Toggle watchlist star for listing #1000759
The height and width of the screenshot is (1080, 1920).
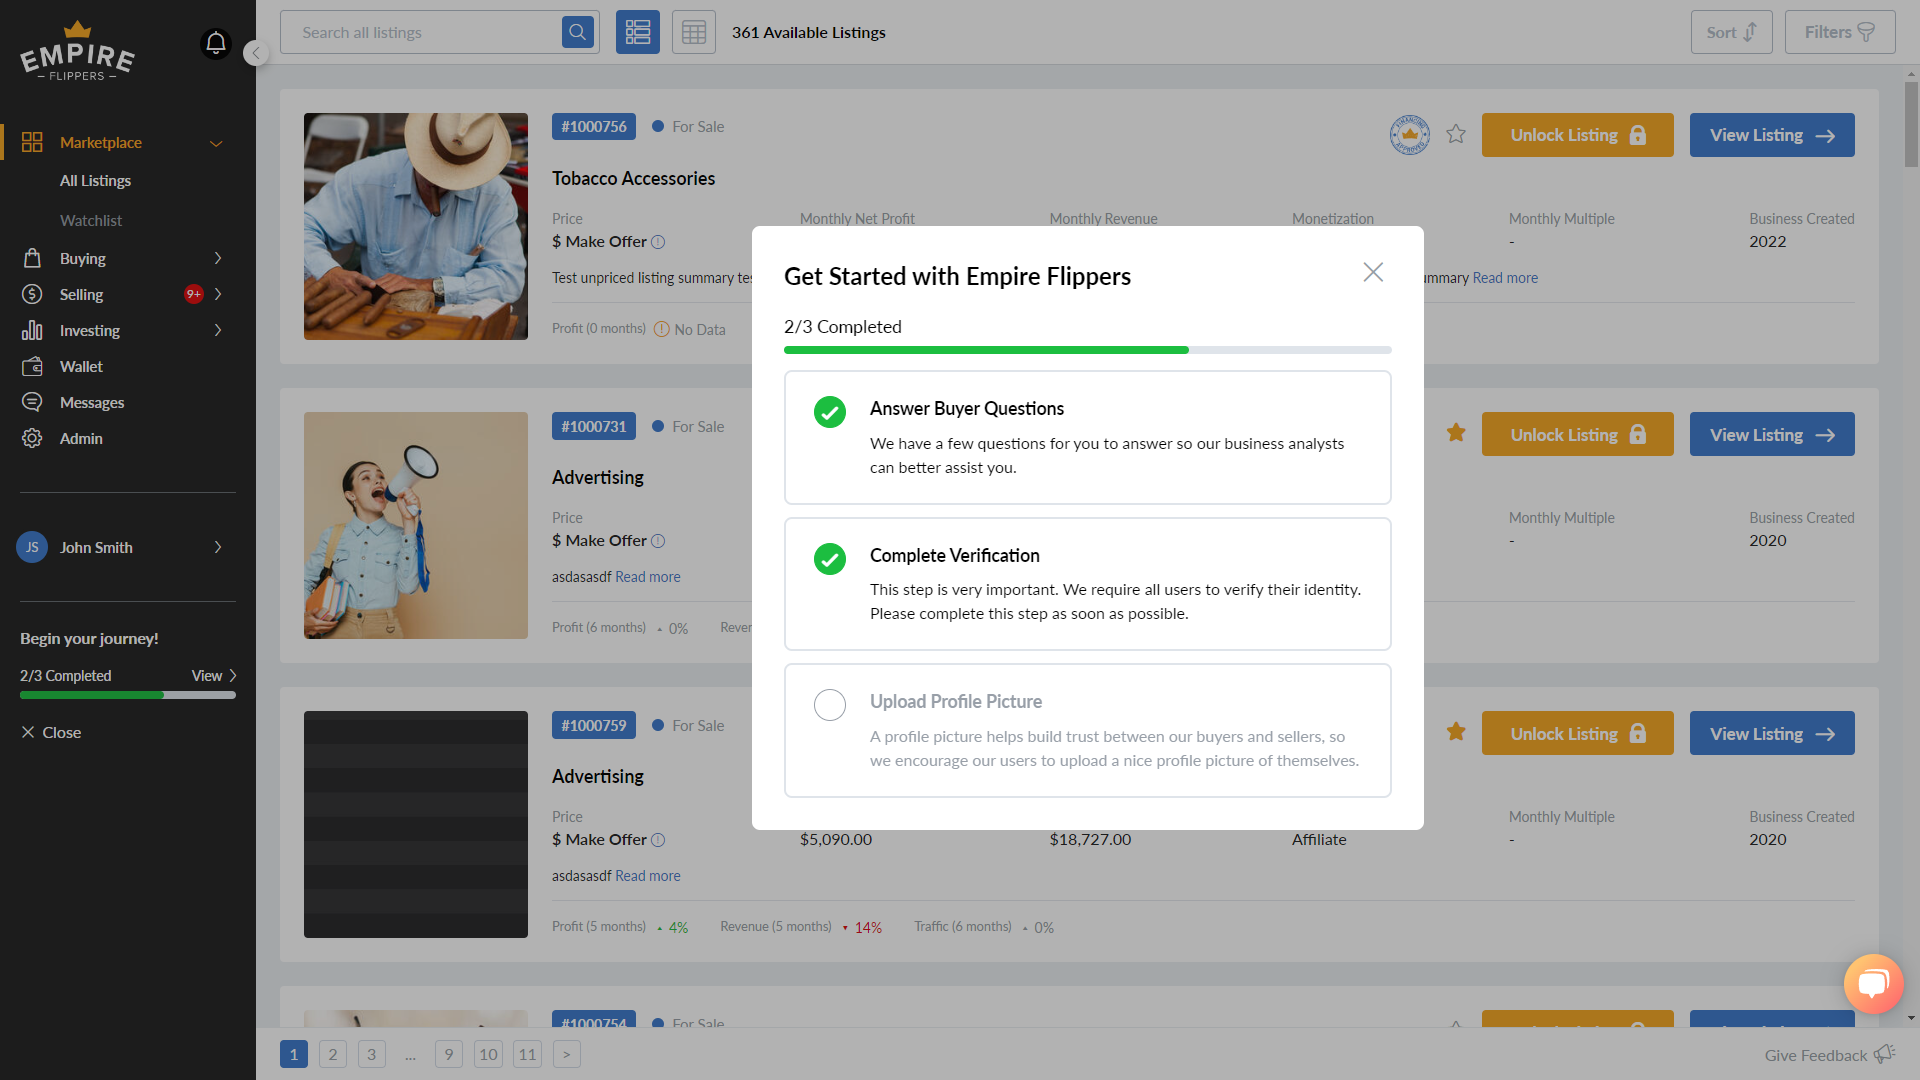point(1456,732)
